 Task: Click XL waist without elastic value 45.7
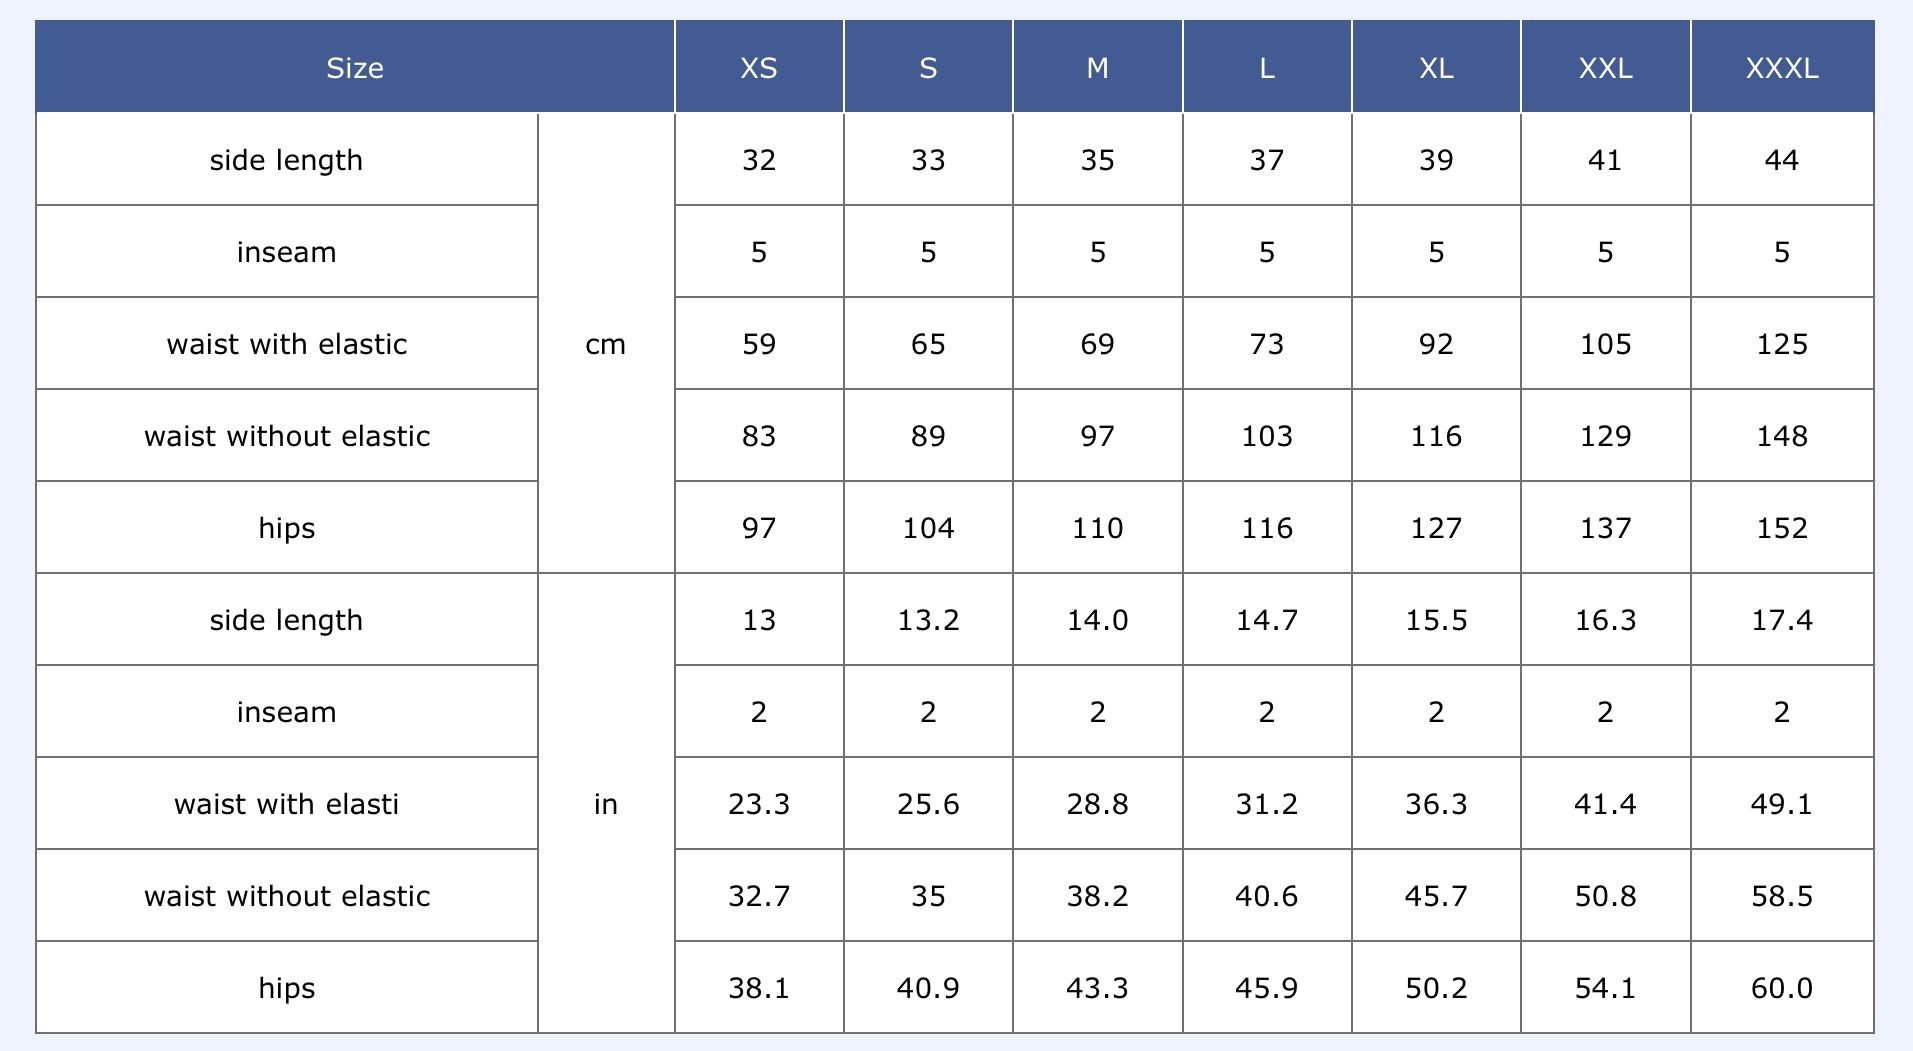tap(1436, 896)
